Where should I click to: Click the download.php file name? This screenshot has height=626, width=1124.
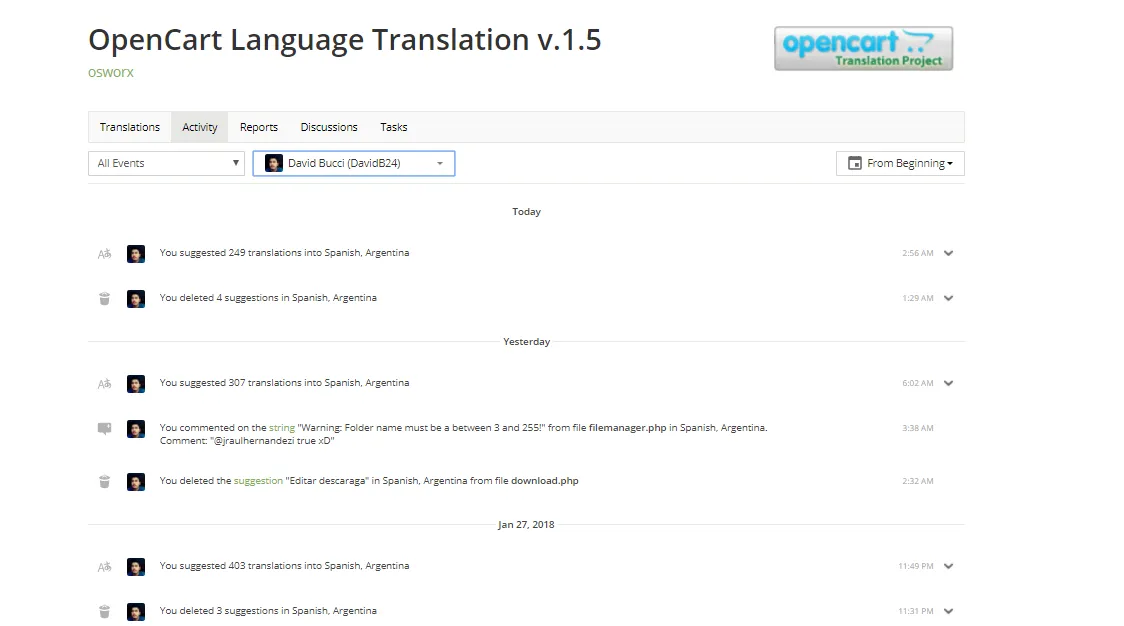[545, 481]
